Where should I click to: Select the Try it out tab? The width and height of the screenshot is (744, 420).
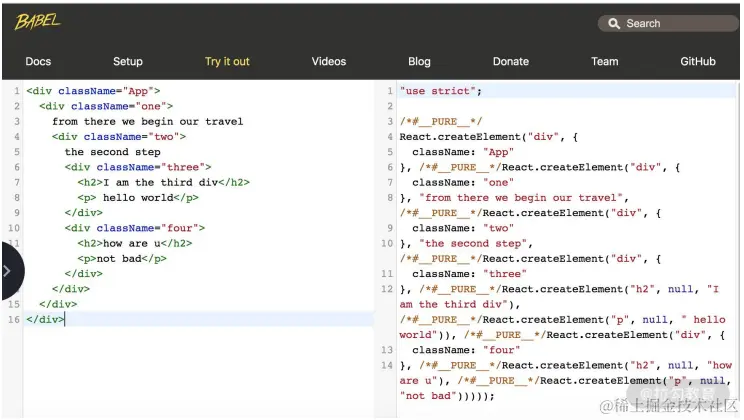pos(227,62)
